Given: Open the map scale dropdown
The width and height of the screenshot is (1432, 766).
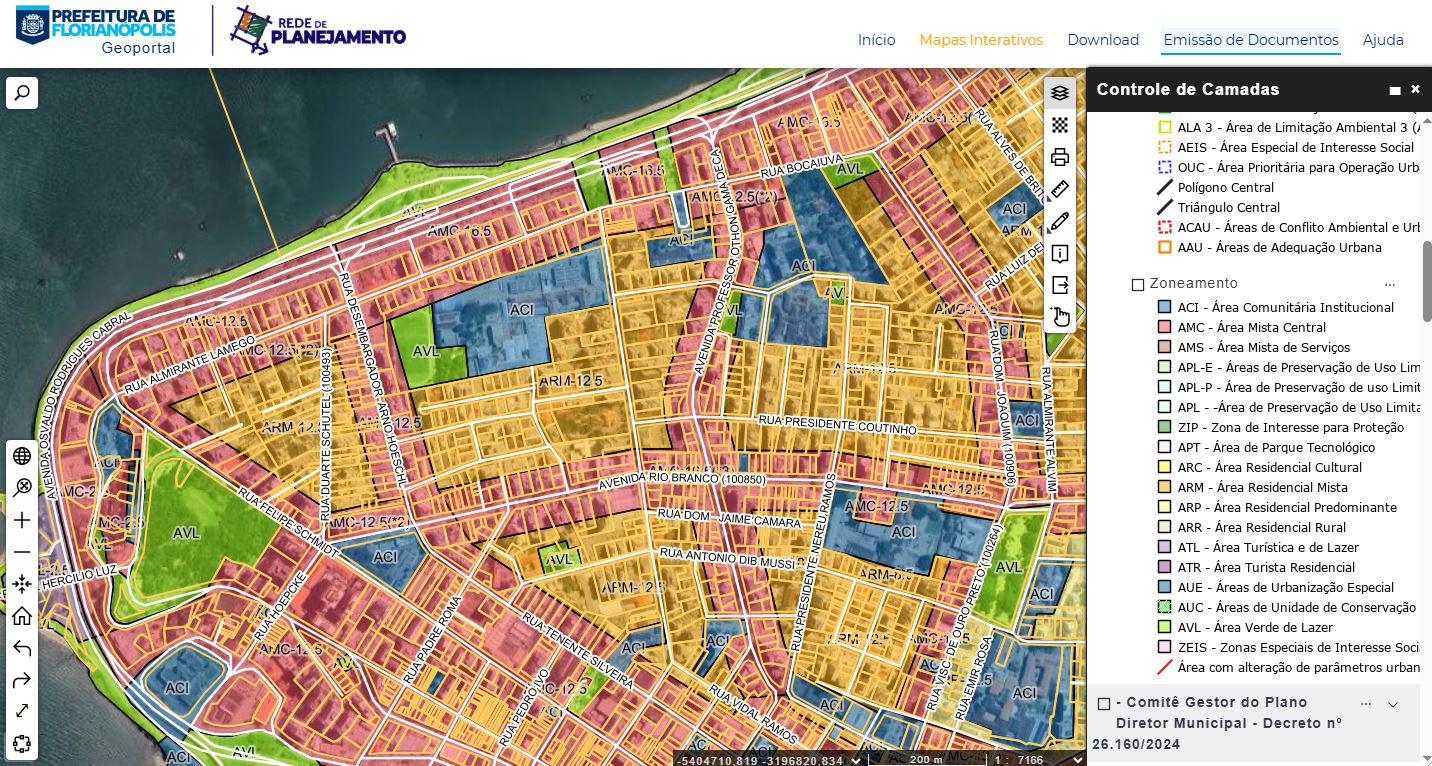Looking at the screenshot, I should (x=1077, y=760).
